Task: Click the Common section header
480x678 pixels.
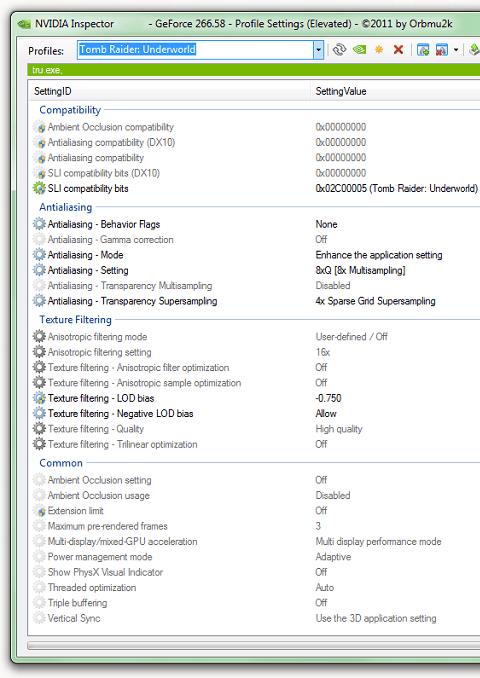Action: 61,463
